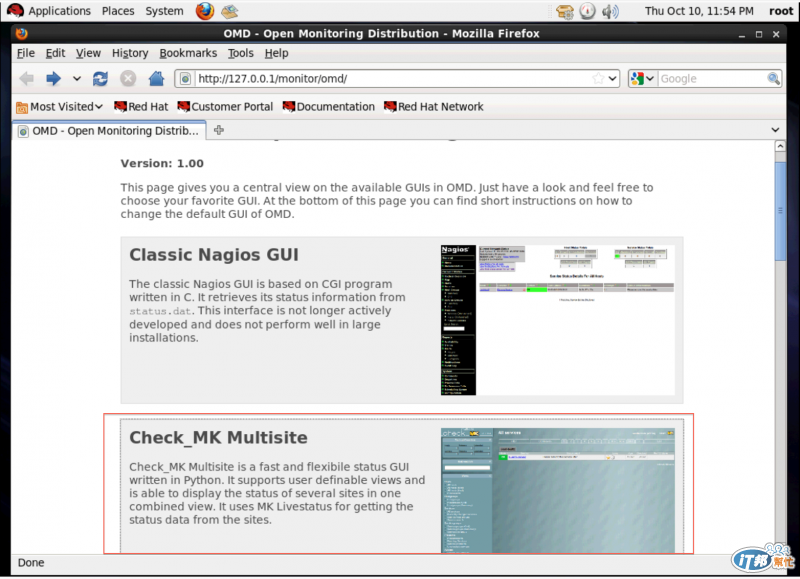Click the Firefox window title bar icon
The width and height of the screenshot is (800, 579).
(x=21, y=34)
